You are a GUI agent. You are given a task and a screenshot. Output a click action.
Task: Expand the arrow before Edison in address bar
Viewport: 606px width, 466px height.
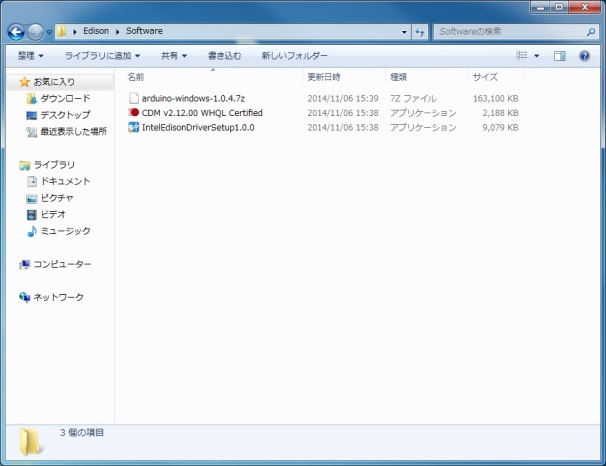tap(75, 32)
